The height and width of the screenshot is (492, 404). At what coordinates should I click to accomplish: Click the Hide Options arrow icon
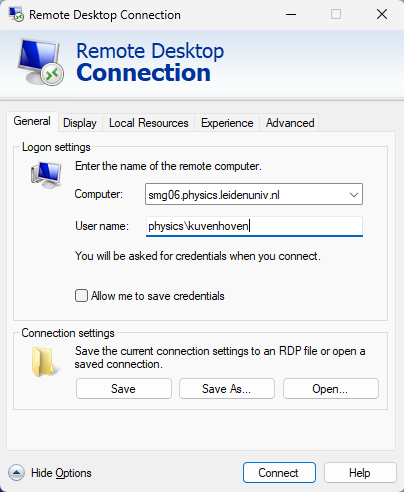16,473
